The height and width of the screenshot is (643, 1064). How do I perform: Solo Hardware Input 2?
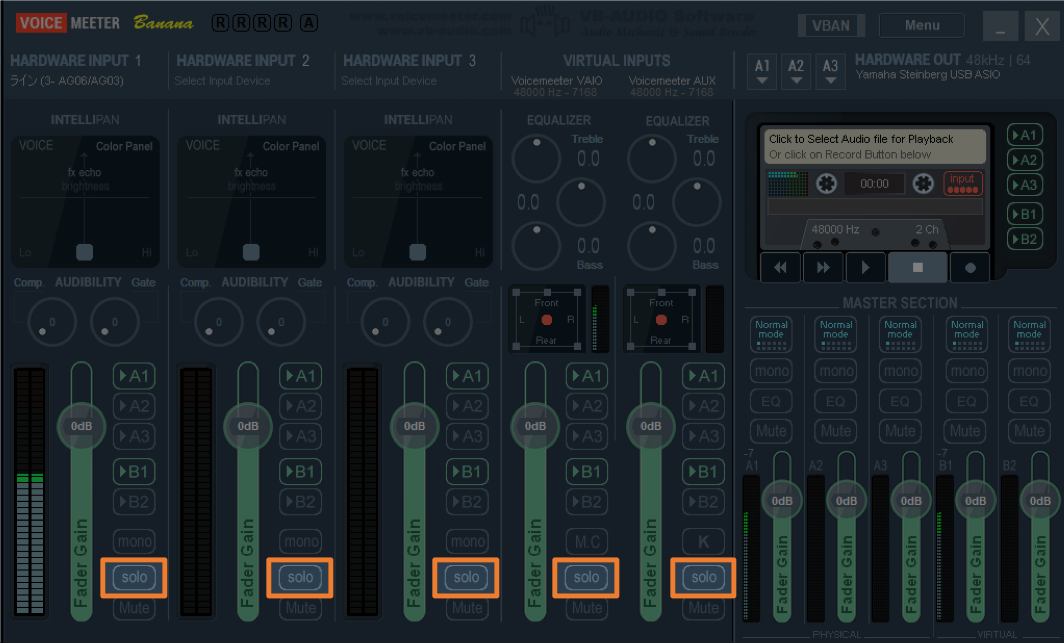(300, 577)
